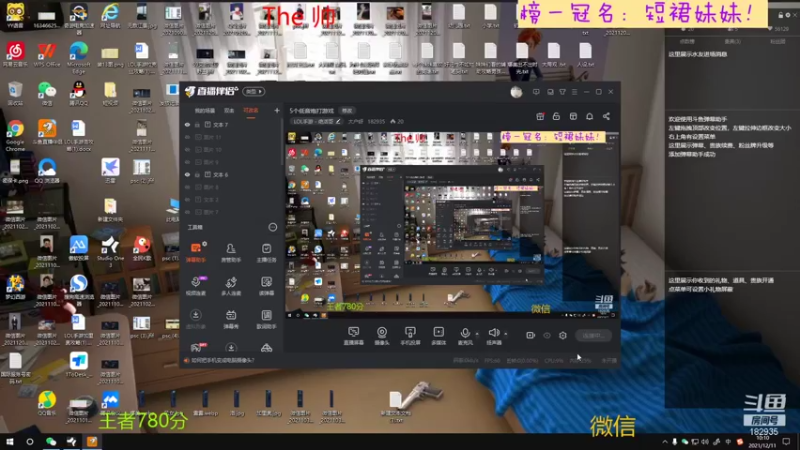Open the 主播任务 tool
The width and height of the screenshot is (800, 450).
[x=266, y=253]
